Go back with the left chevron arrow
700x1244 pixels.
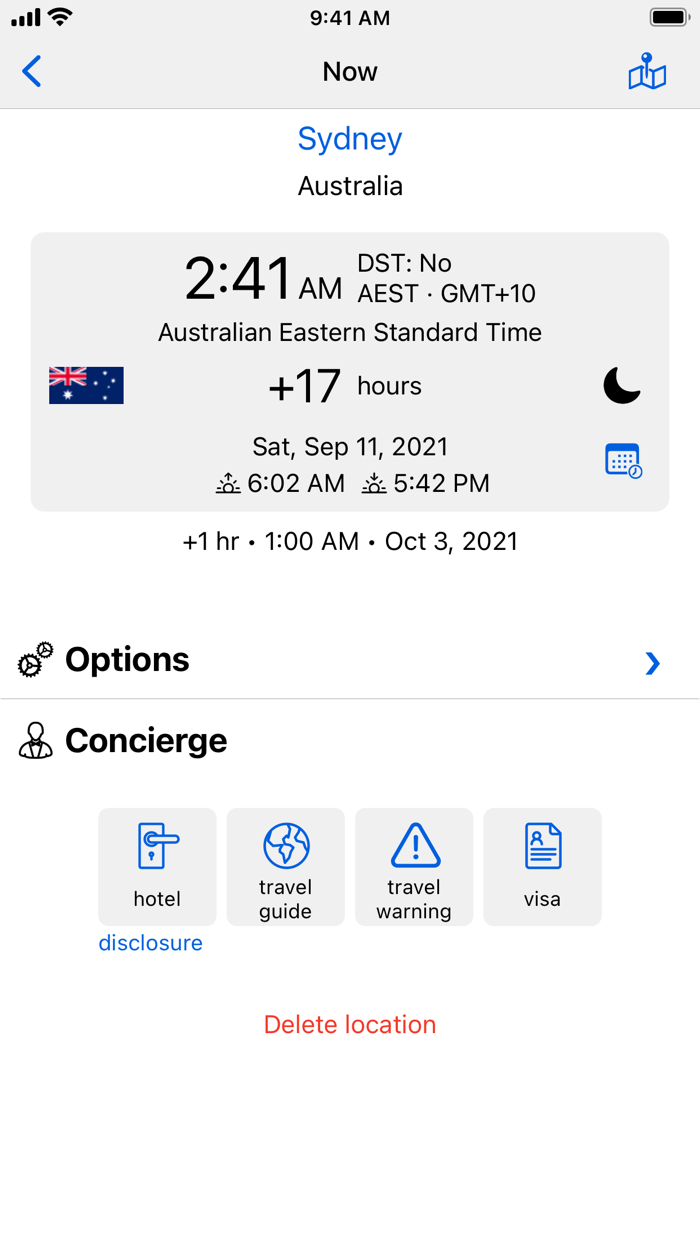tap(31, 72)
